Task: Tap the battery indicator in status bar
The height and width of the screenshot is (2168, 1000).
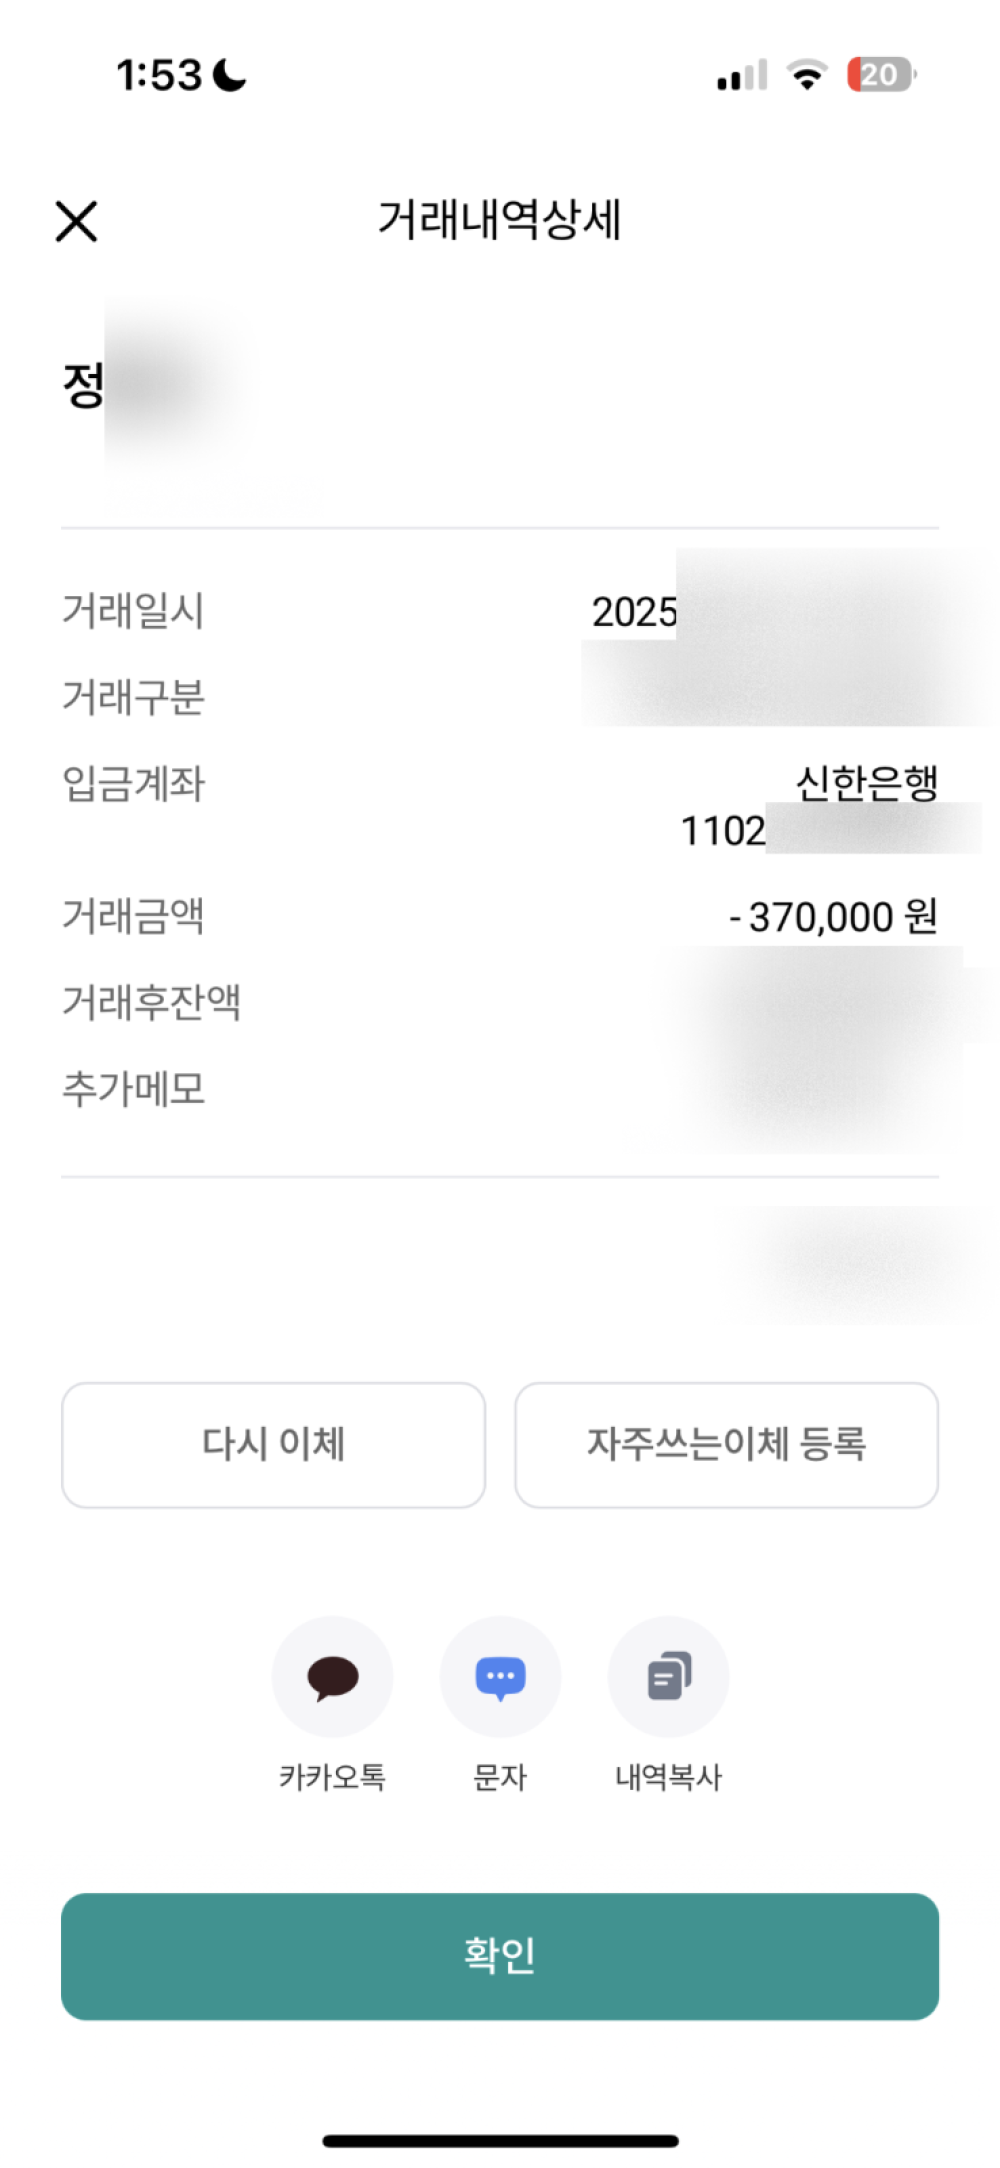Action: tap(880, 75)
